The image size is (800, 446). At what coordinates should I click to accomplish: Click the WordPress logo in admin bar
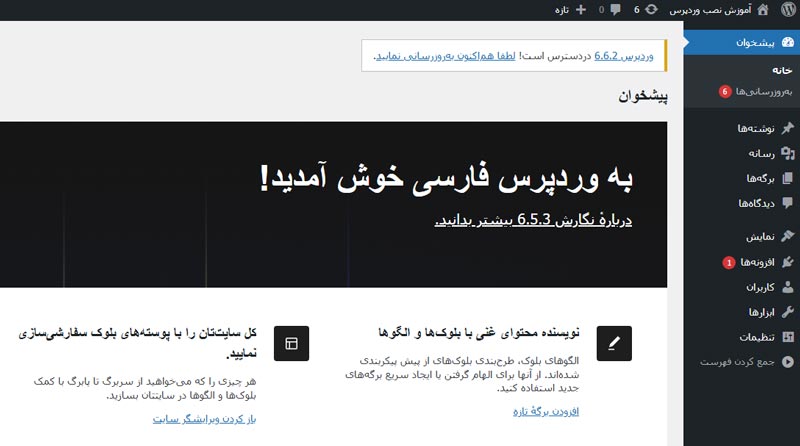(788, 10)
